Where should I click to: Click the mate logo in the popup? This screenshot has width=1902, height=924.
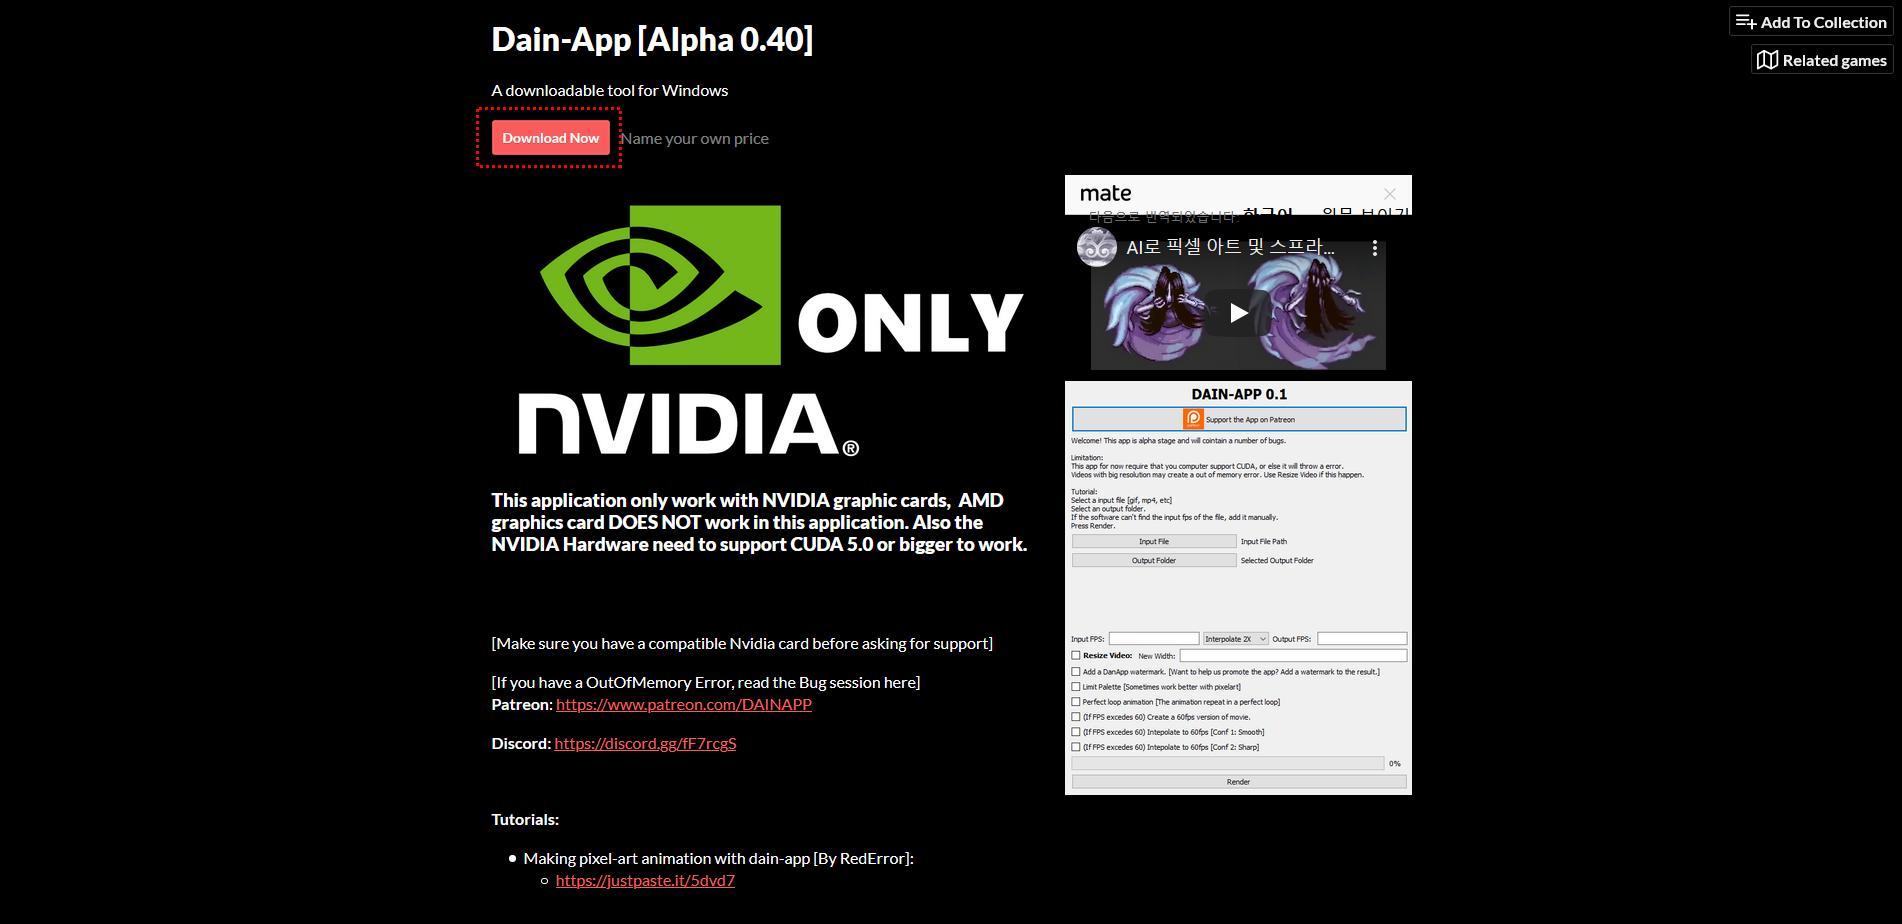point(1105,193)
